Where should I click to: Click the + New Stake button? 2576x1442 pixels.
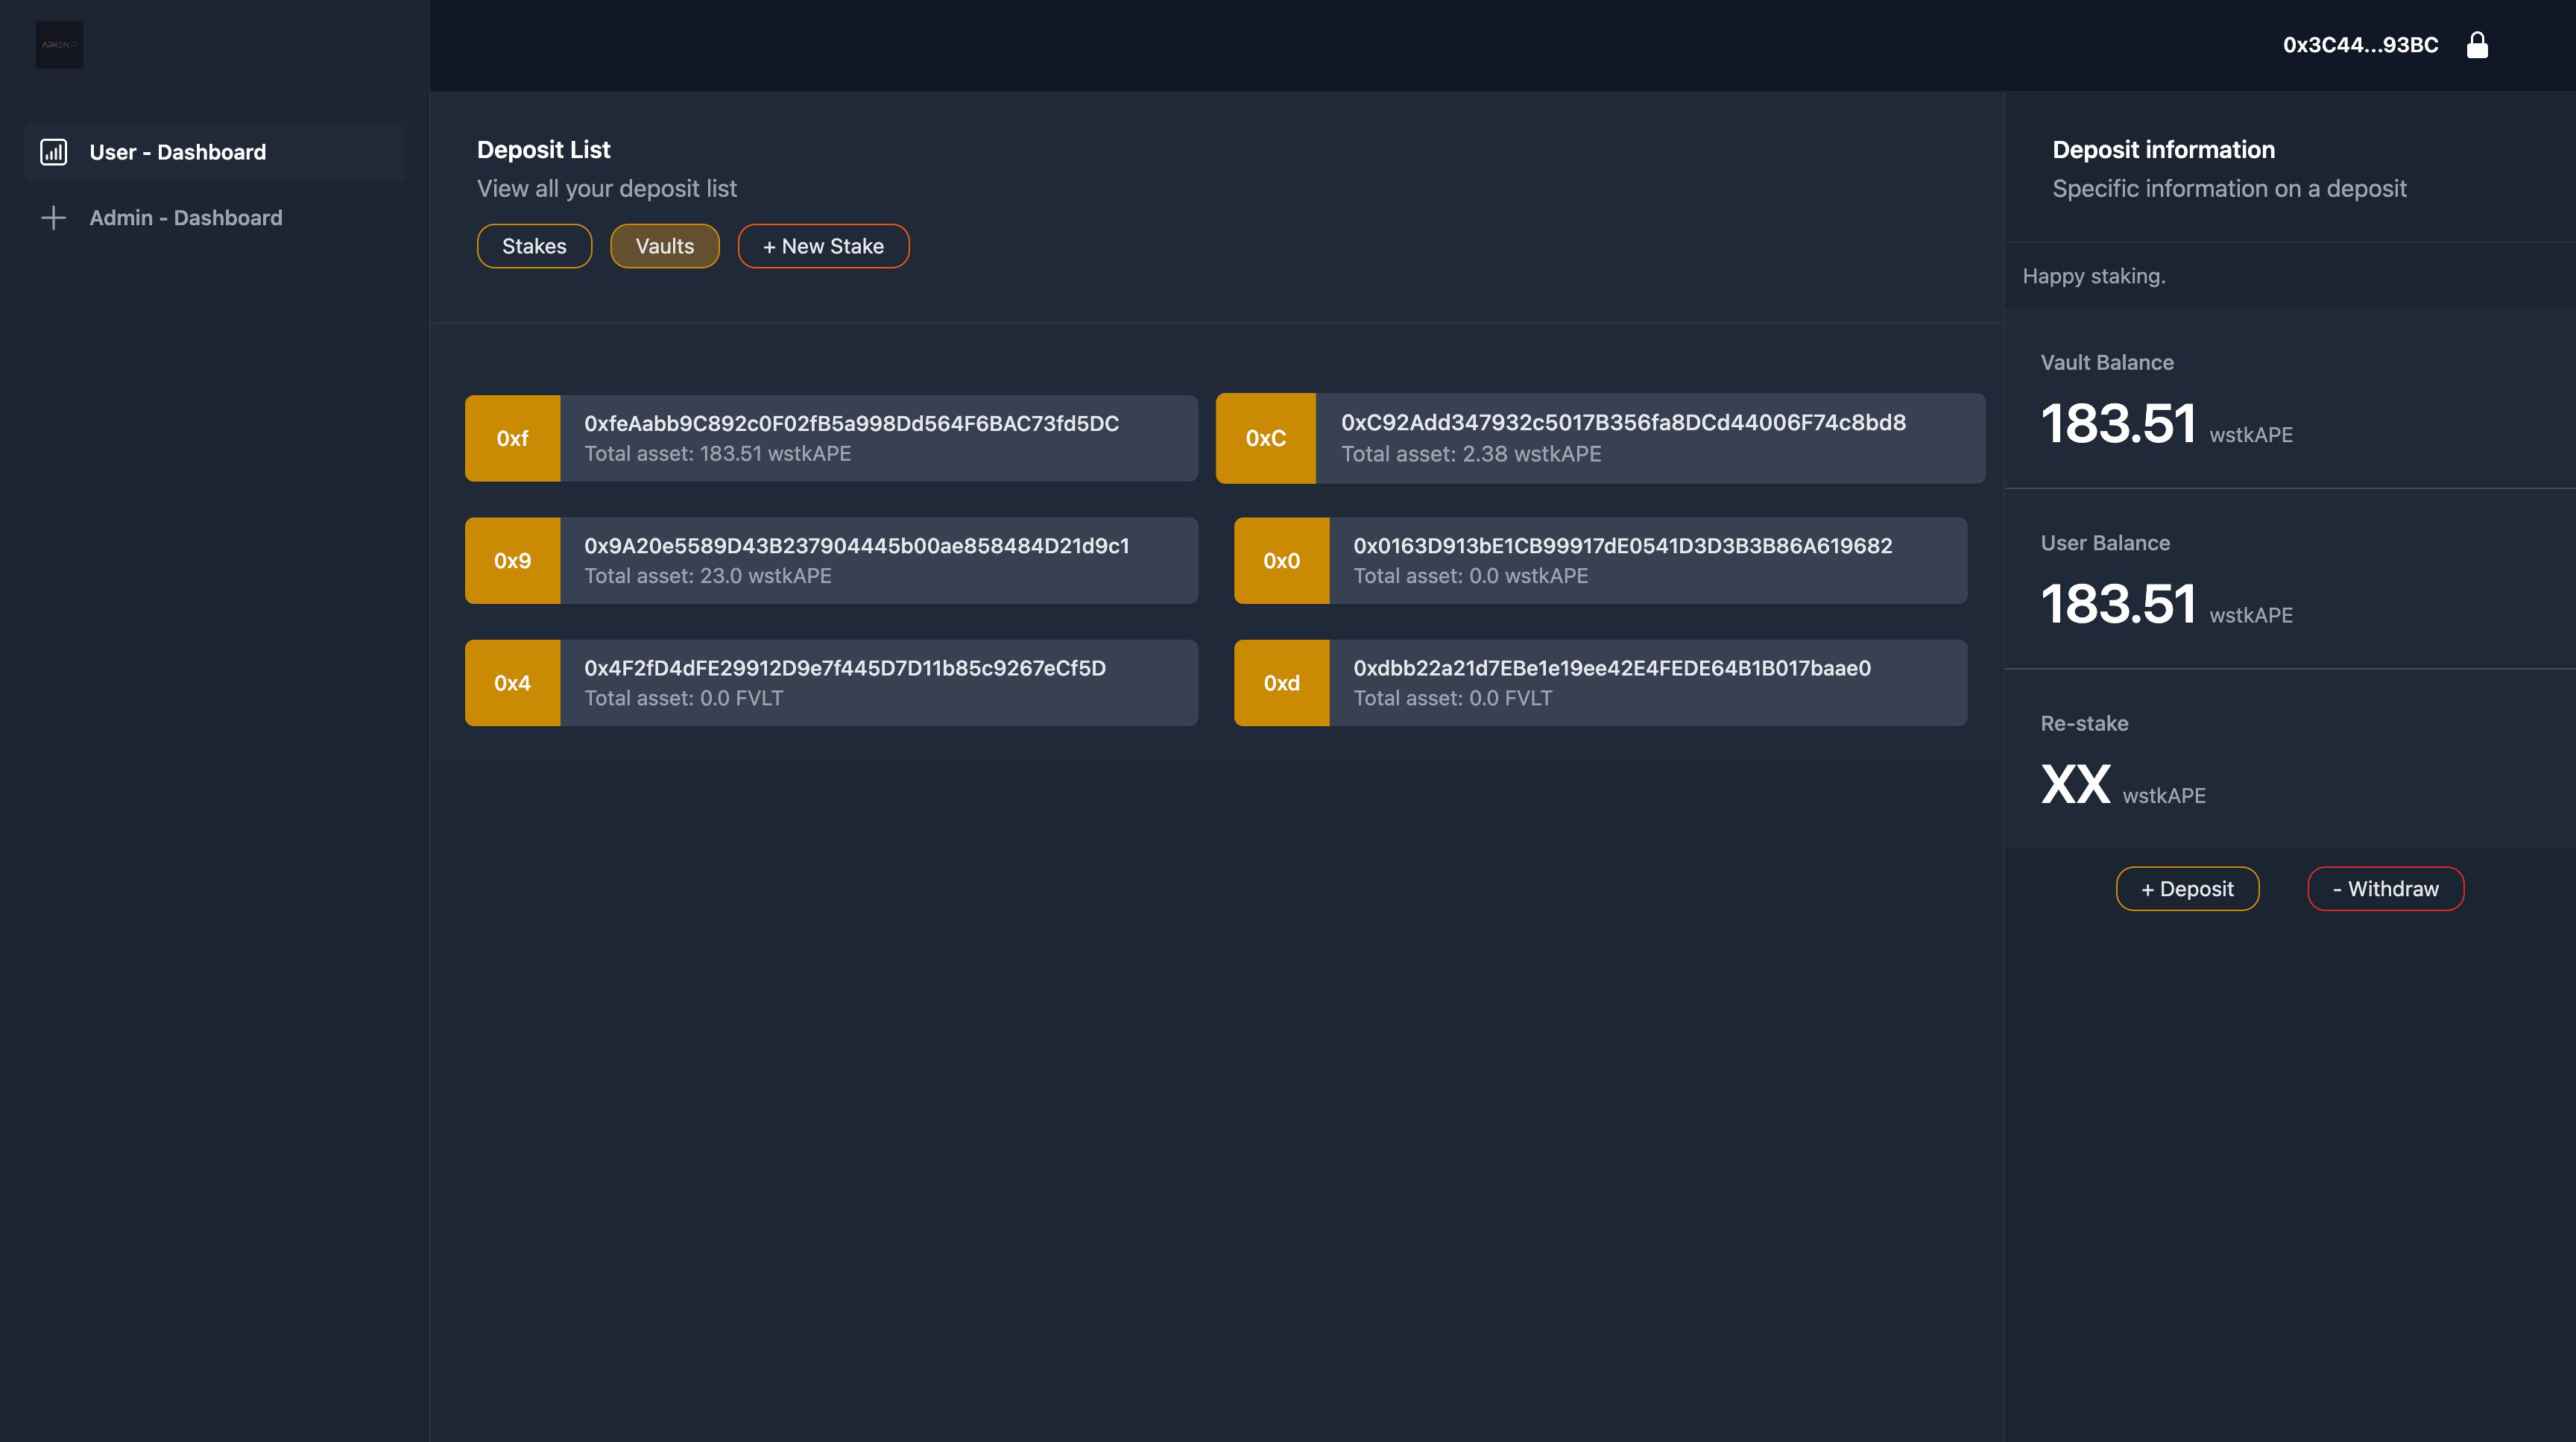tap(823, 246)
